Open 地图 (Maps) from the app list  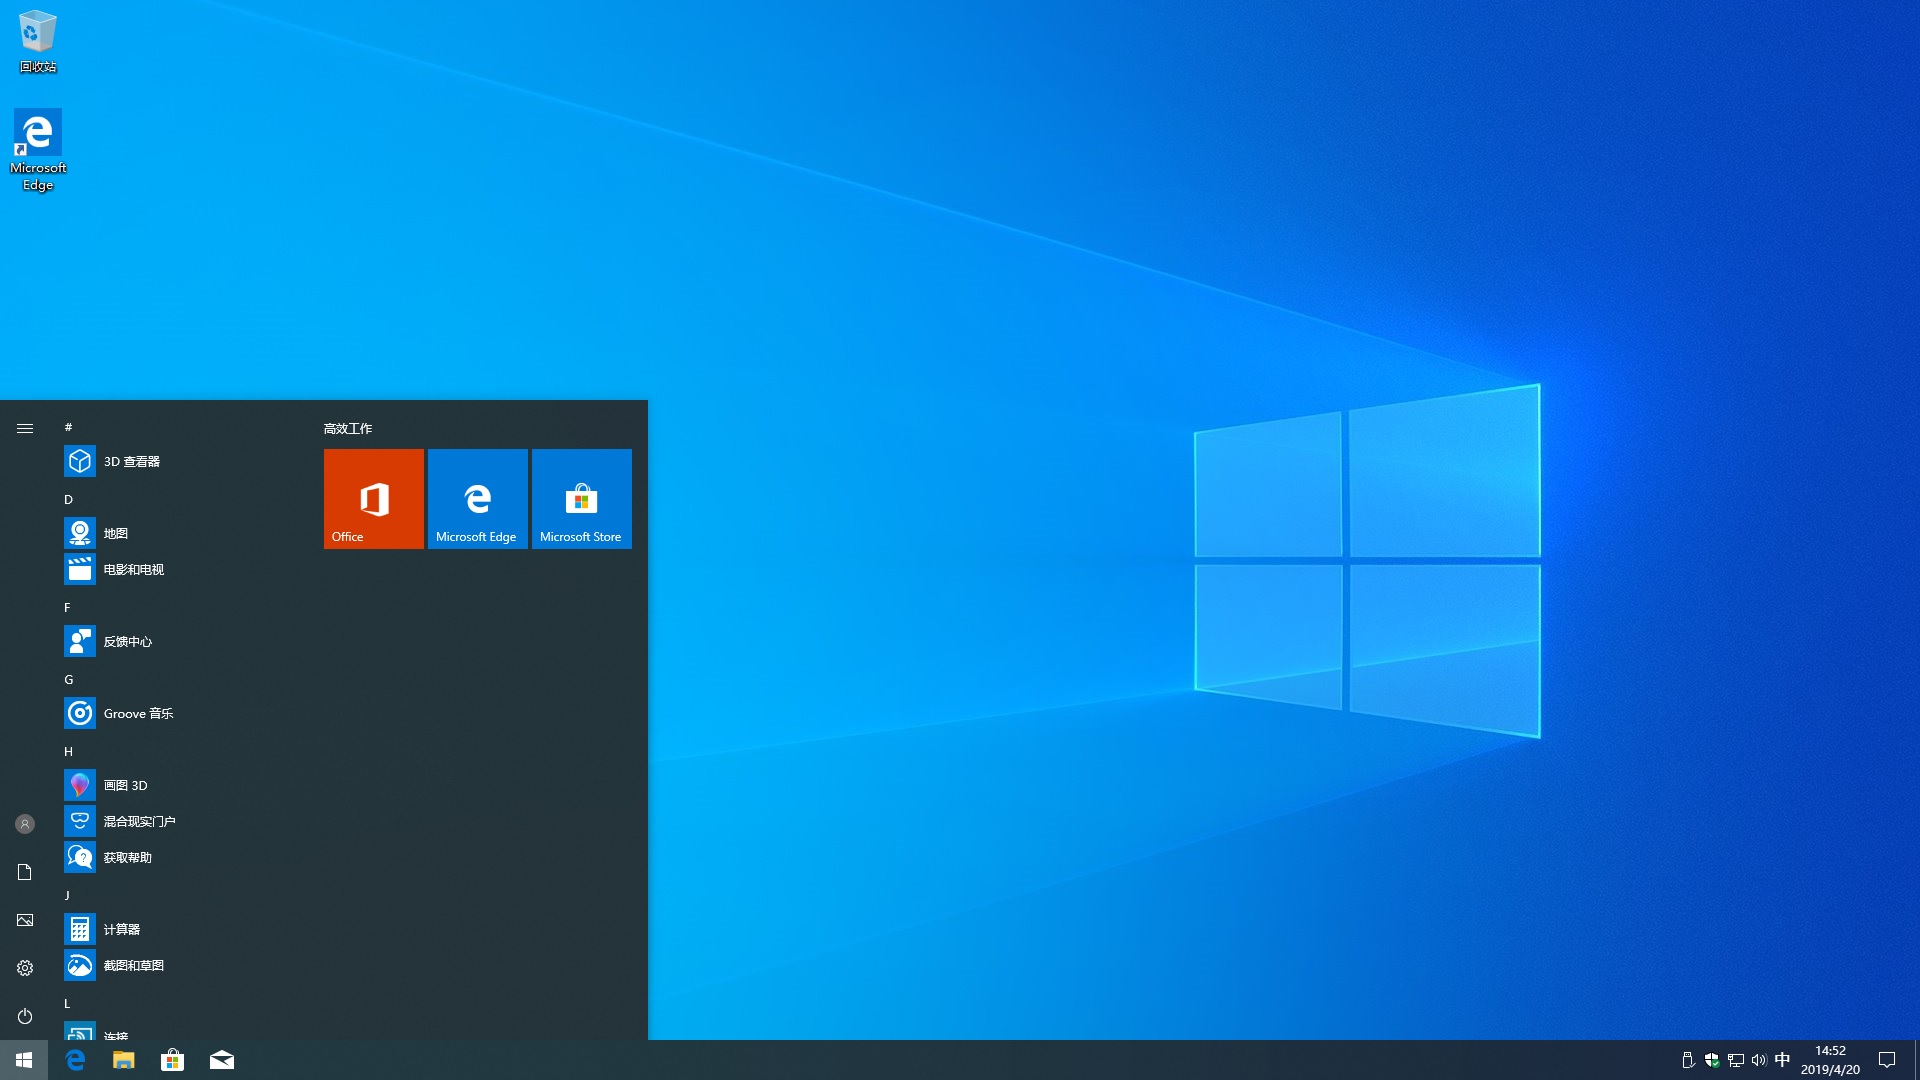(x=115, y=533)
